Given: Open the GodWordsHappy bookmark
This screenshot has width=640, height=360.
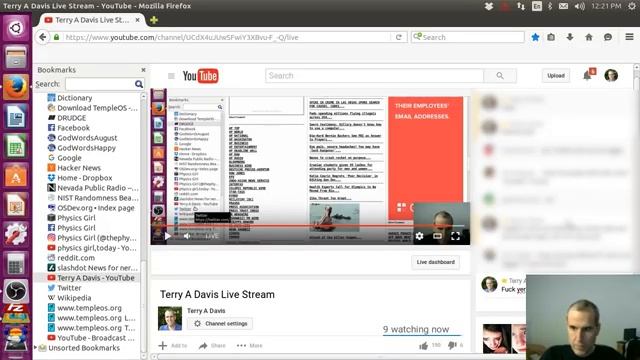Looking at the screenshot, I should point(81,148).
